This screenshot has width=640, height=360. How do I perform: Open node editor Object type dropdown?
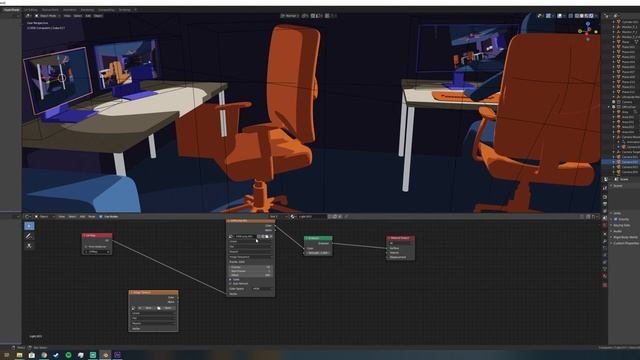pos(45,216)
